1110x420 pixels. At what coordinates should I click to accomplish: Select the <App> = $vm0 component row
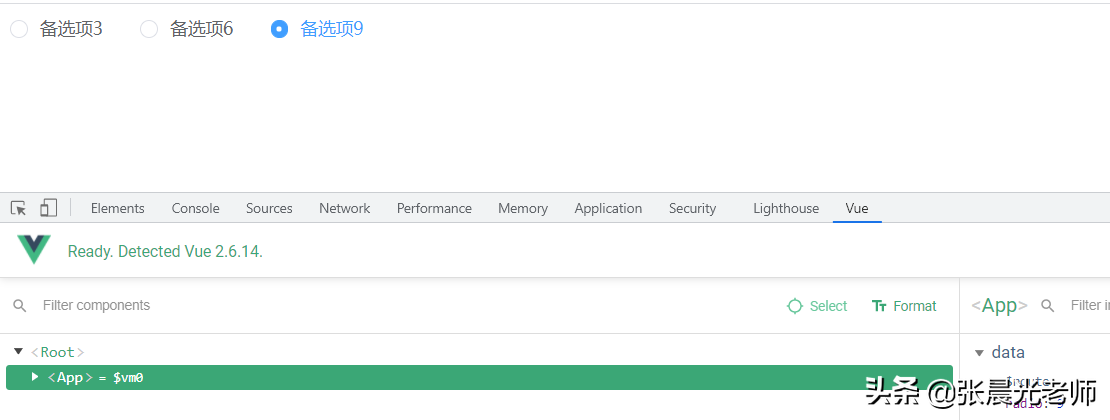480,377
